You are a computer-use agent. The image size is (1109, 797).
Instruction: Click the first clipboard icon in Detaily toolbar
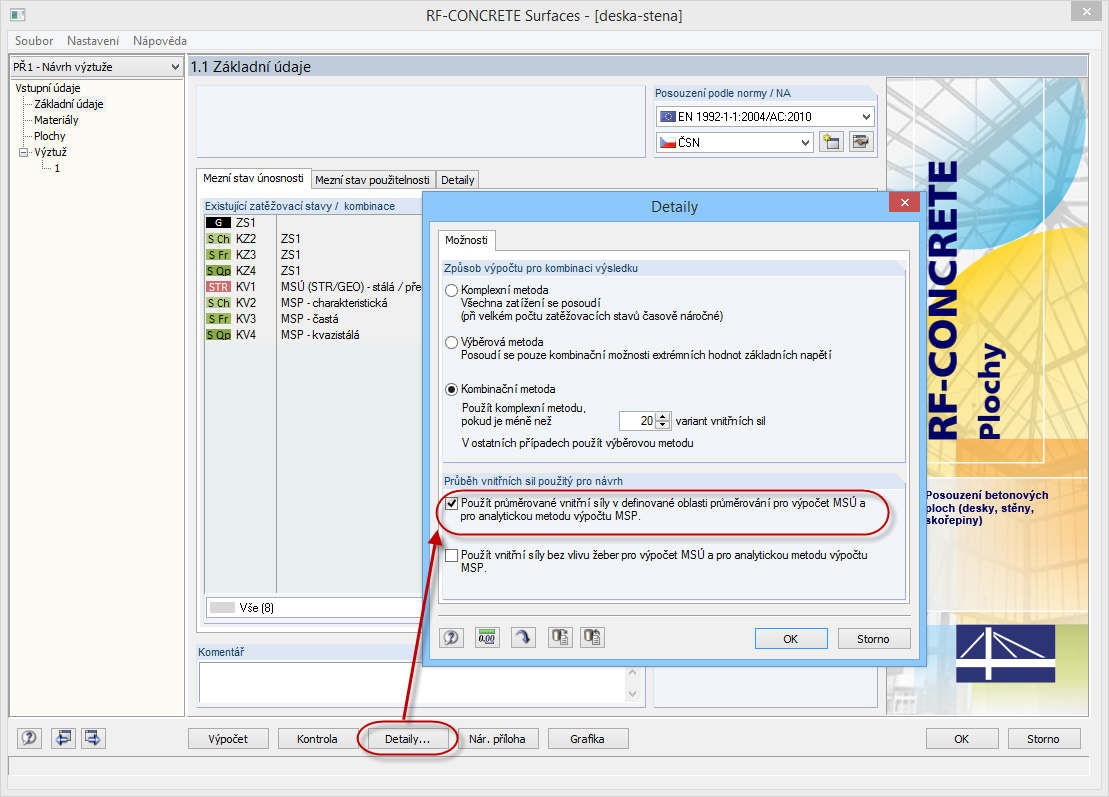coord(560,638)
